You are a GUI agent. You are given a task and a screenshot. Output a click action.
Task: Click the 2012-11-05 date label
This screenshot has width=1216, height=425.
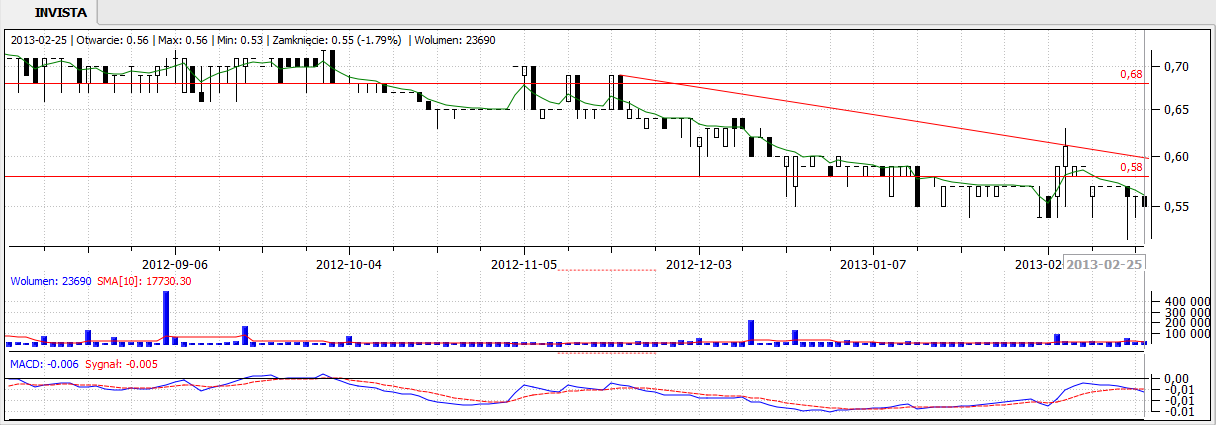pyautogui.click(x=525, y=264)
